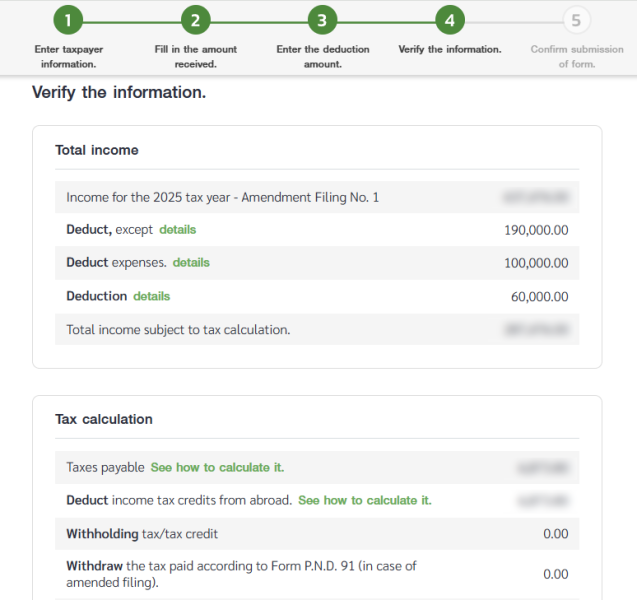The height and width of the screenshot is (600, 637).
Task: Open 'Enter taxpayer information' step label
Action: click(68, 56)
